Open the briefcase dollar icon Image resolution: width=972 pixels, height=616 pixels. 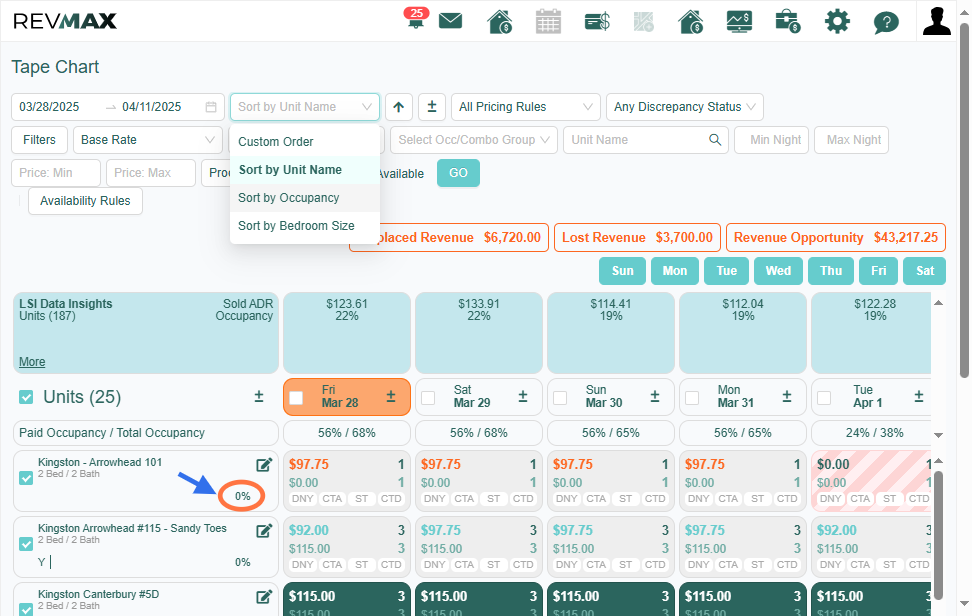coord(787,22)
